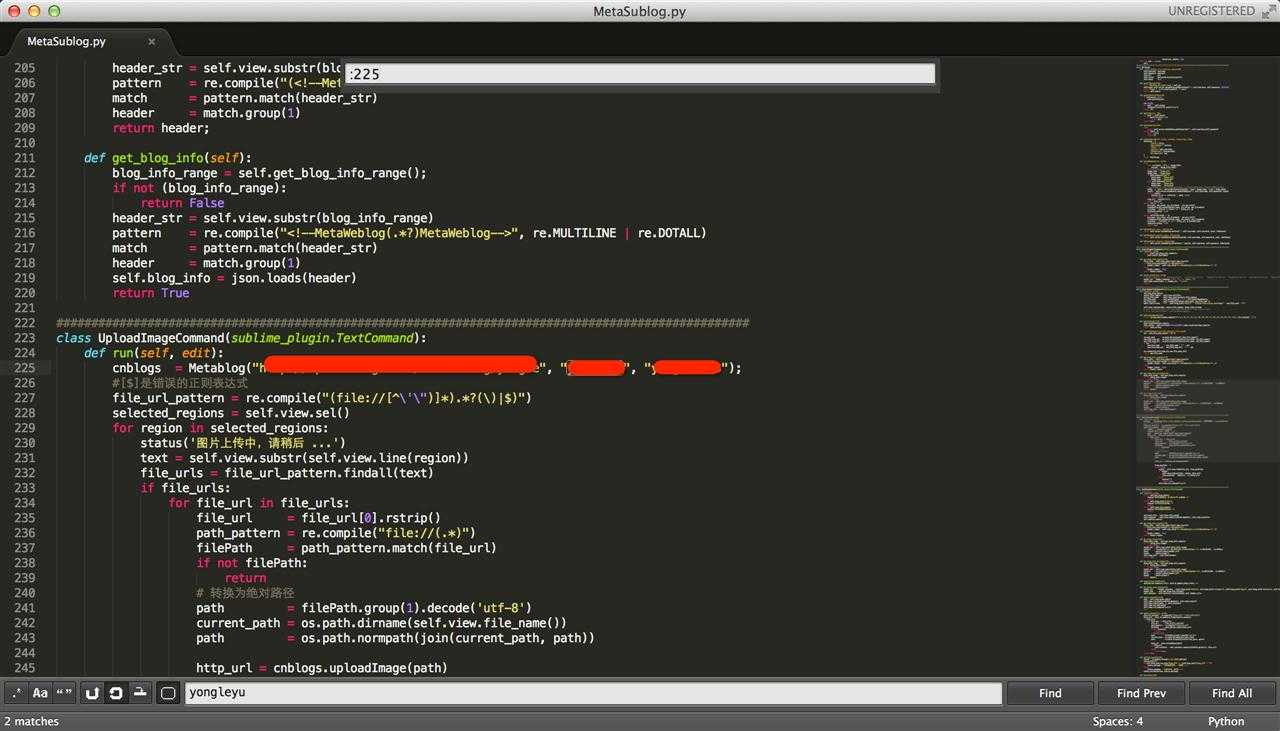Image resolution: width=1280 pixels, height=731 pixels.
Task: Click the return False statement
Action: pyautogui.click(x=182, y=203)
